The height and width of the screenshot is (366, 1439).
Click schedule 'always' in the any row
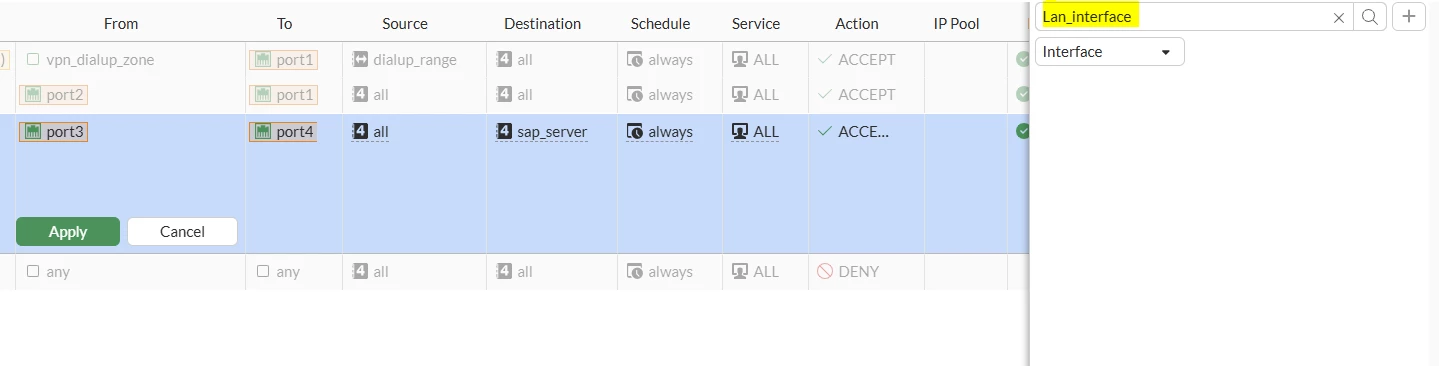click(660, 271)
